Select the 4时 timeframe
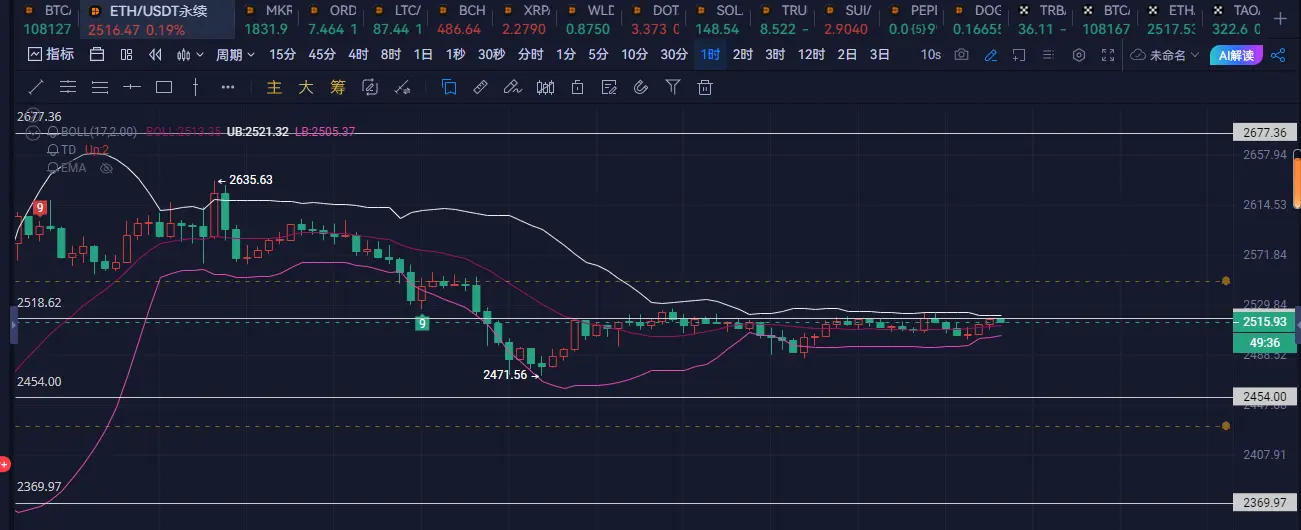 [358, 55]
